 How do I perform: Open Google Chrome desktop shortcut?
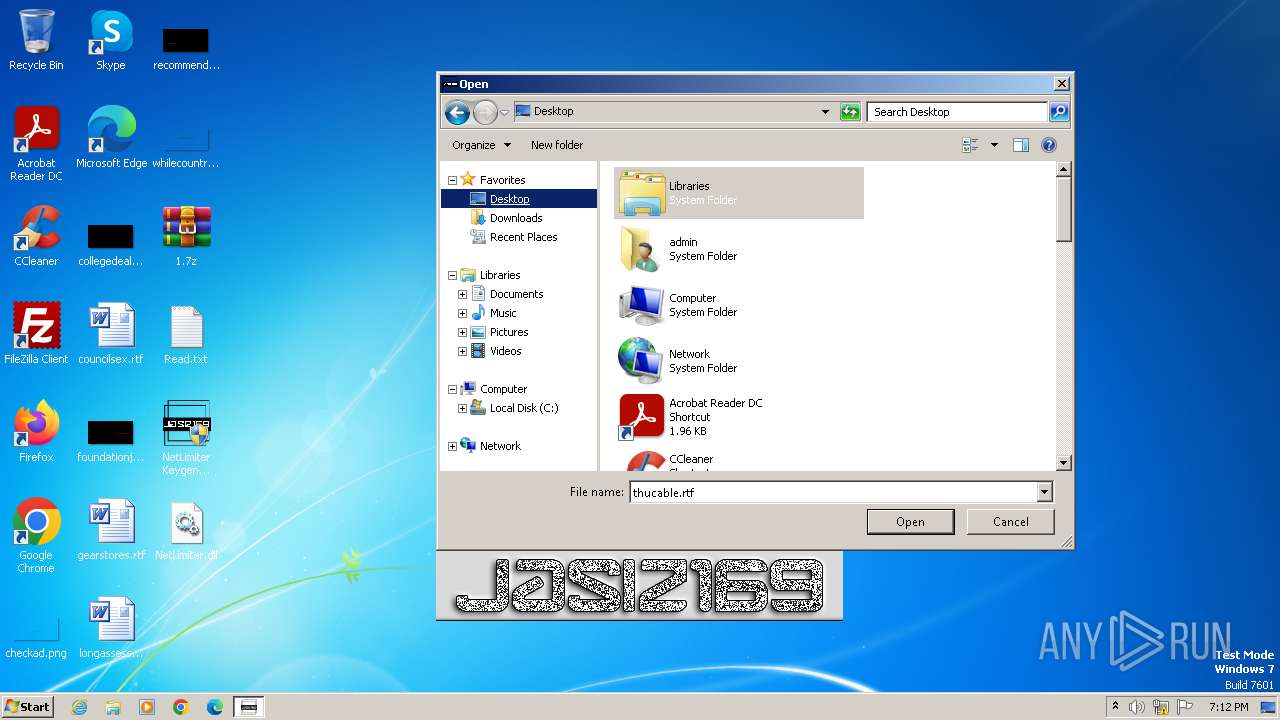pyautogui.click(x=36, y=536)
